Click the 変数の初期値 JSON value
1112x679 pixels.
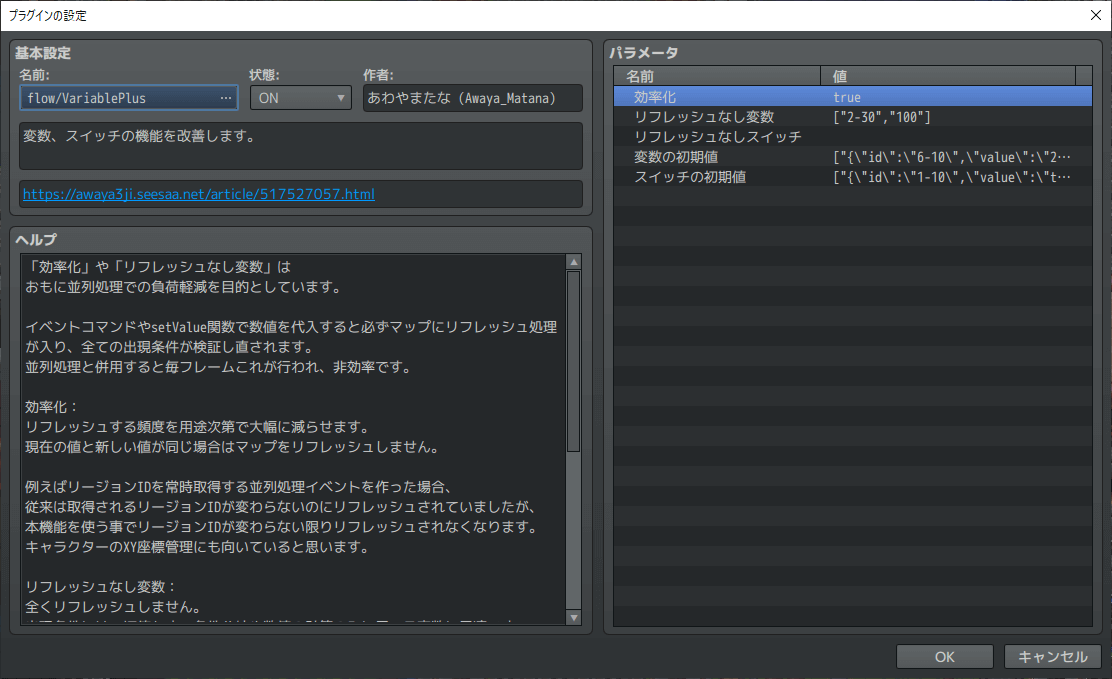pos(952,157)
